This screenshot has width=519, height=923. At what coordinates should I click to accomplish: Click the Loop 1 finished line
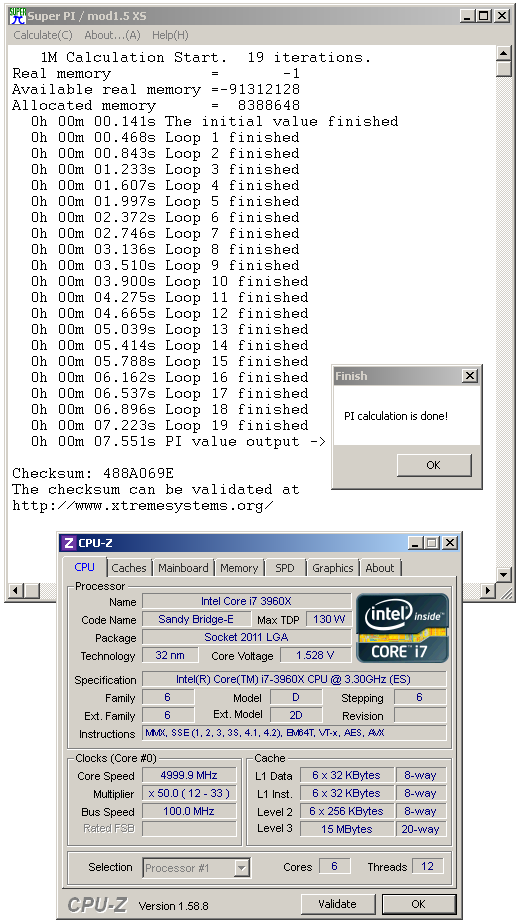pyautogui.click(x=165, y=138)
